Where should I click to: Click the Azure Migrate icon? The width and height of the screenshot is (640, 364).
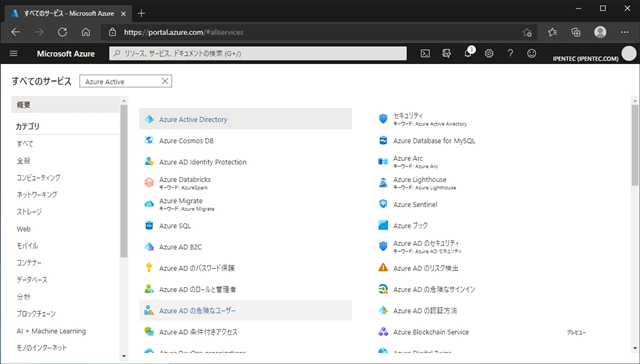pyautogui.click(x=149, y=204)
